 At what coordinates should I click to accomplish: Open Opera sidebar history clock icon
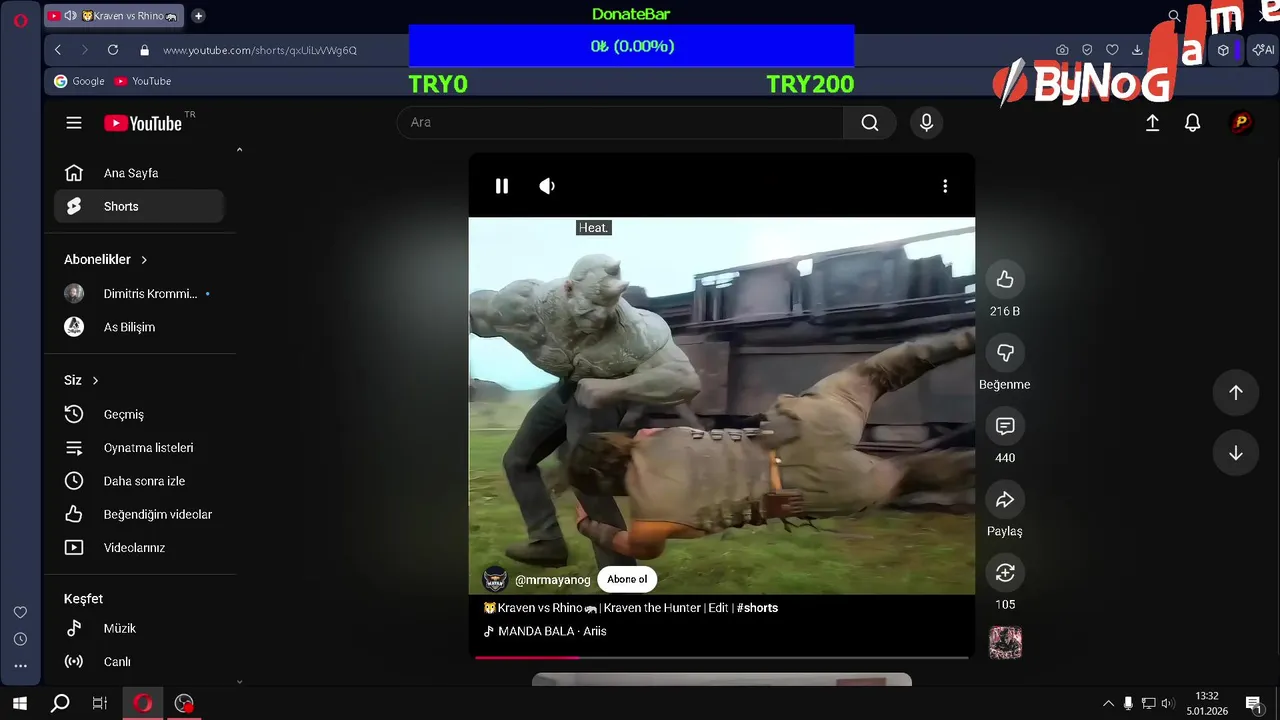pos(20,639)
